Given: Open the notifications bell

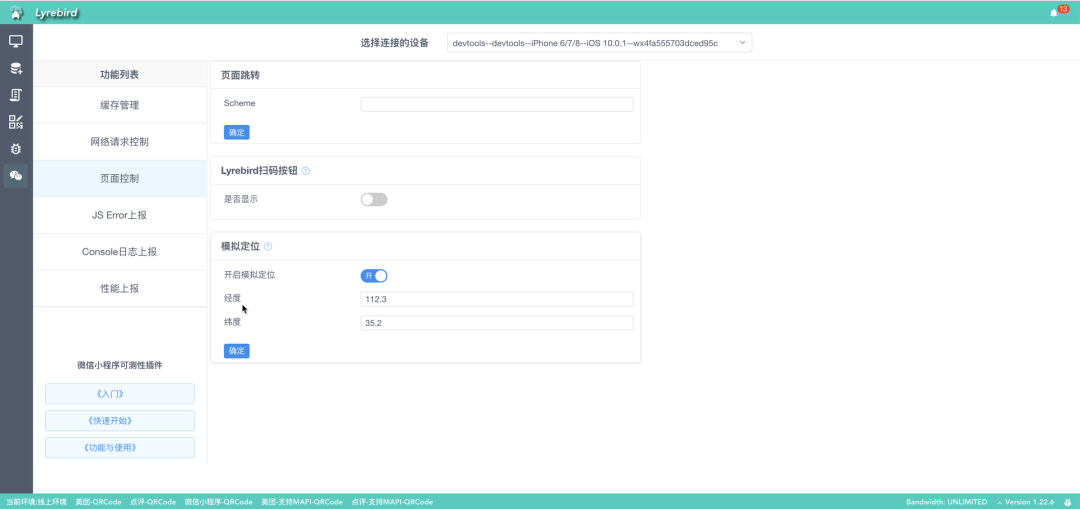Looking at the screenshot, I should point(1053,12).
